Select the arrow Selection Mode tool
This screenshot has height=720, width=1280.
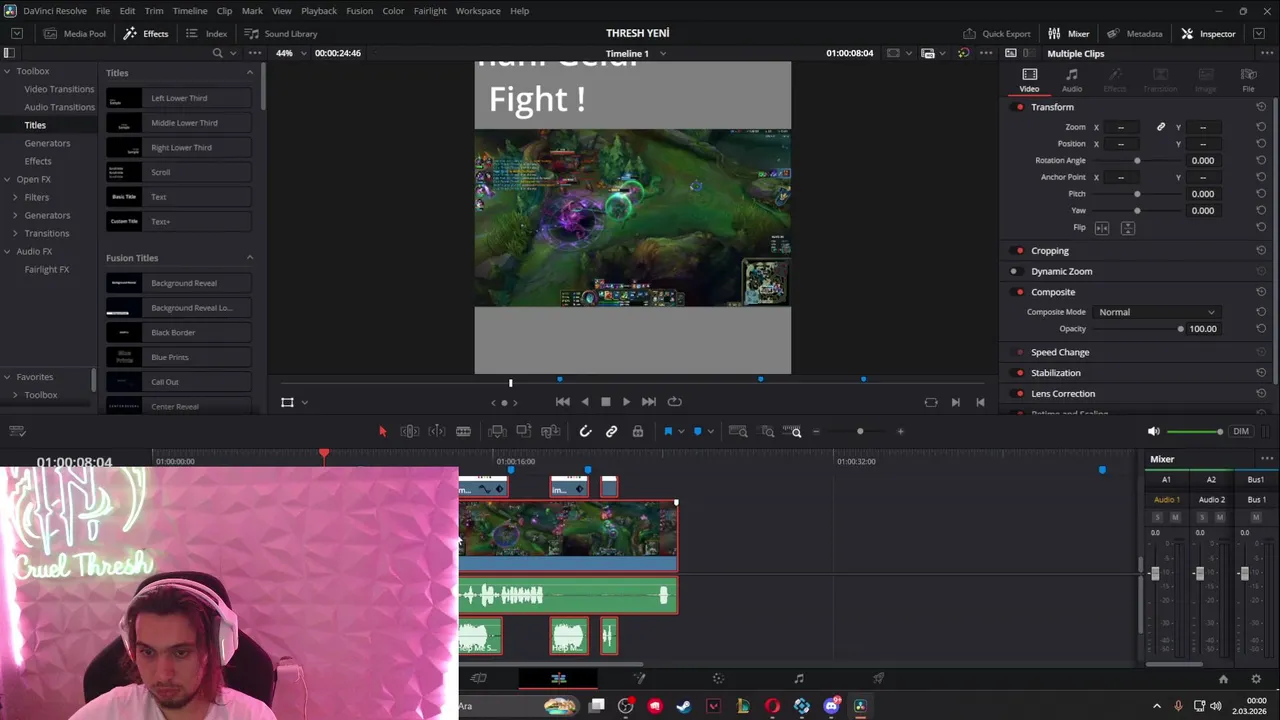[382, 431]
